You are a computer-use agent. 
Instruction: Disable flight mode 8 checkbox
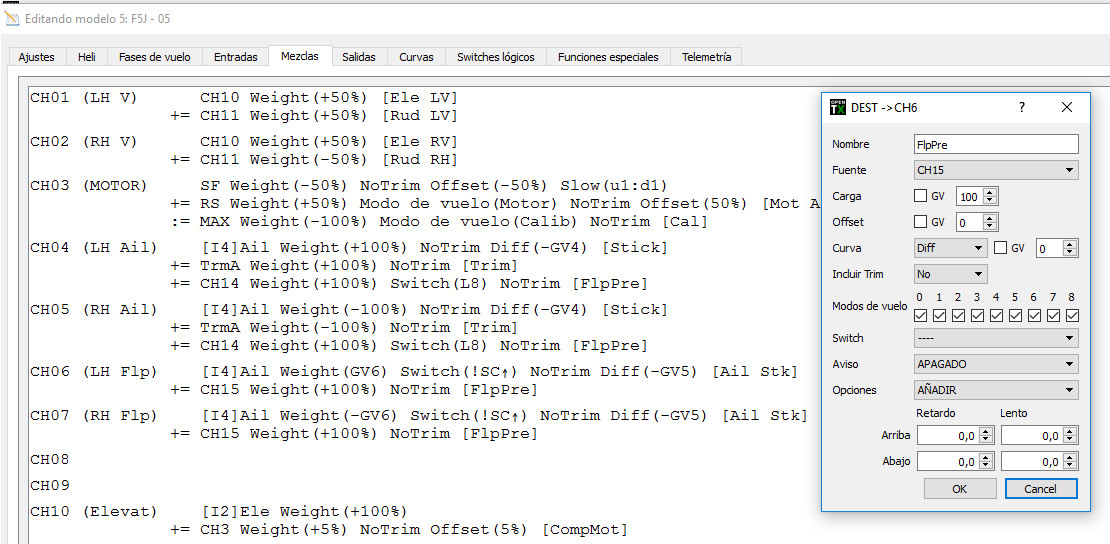coord(1072,315)
